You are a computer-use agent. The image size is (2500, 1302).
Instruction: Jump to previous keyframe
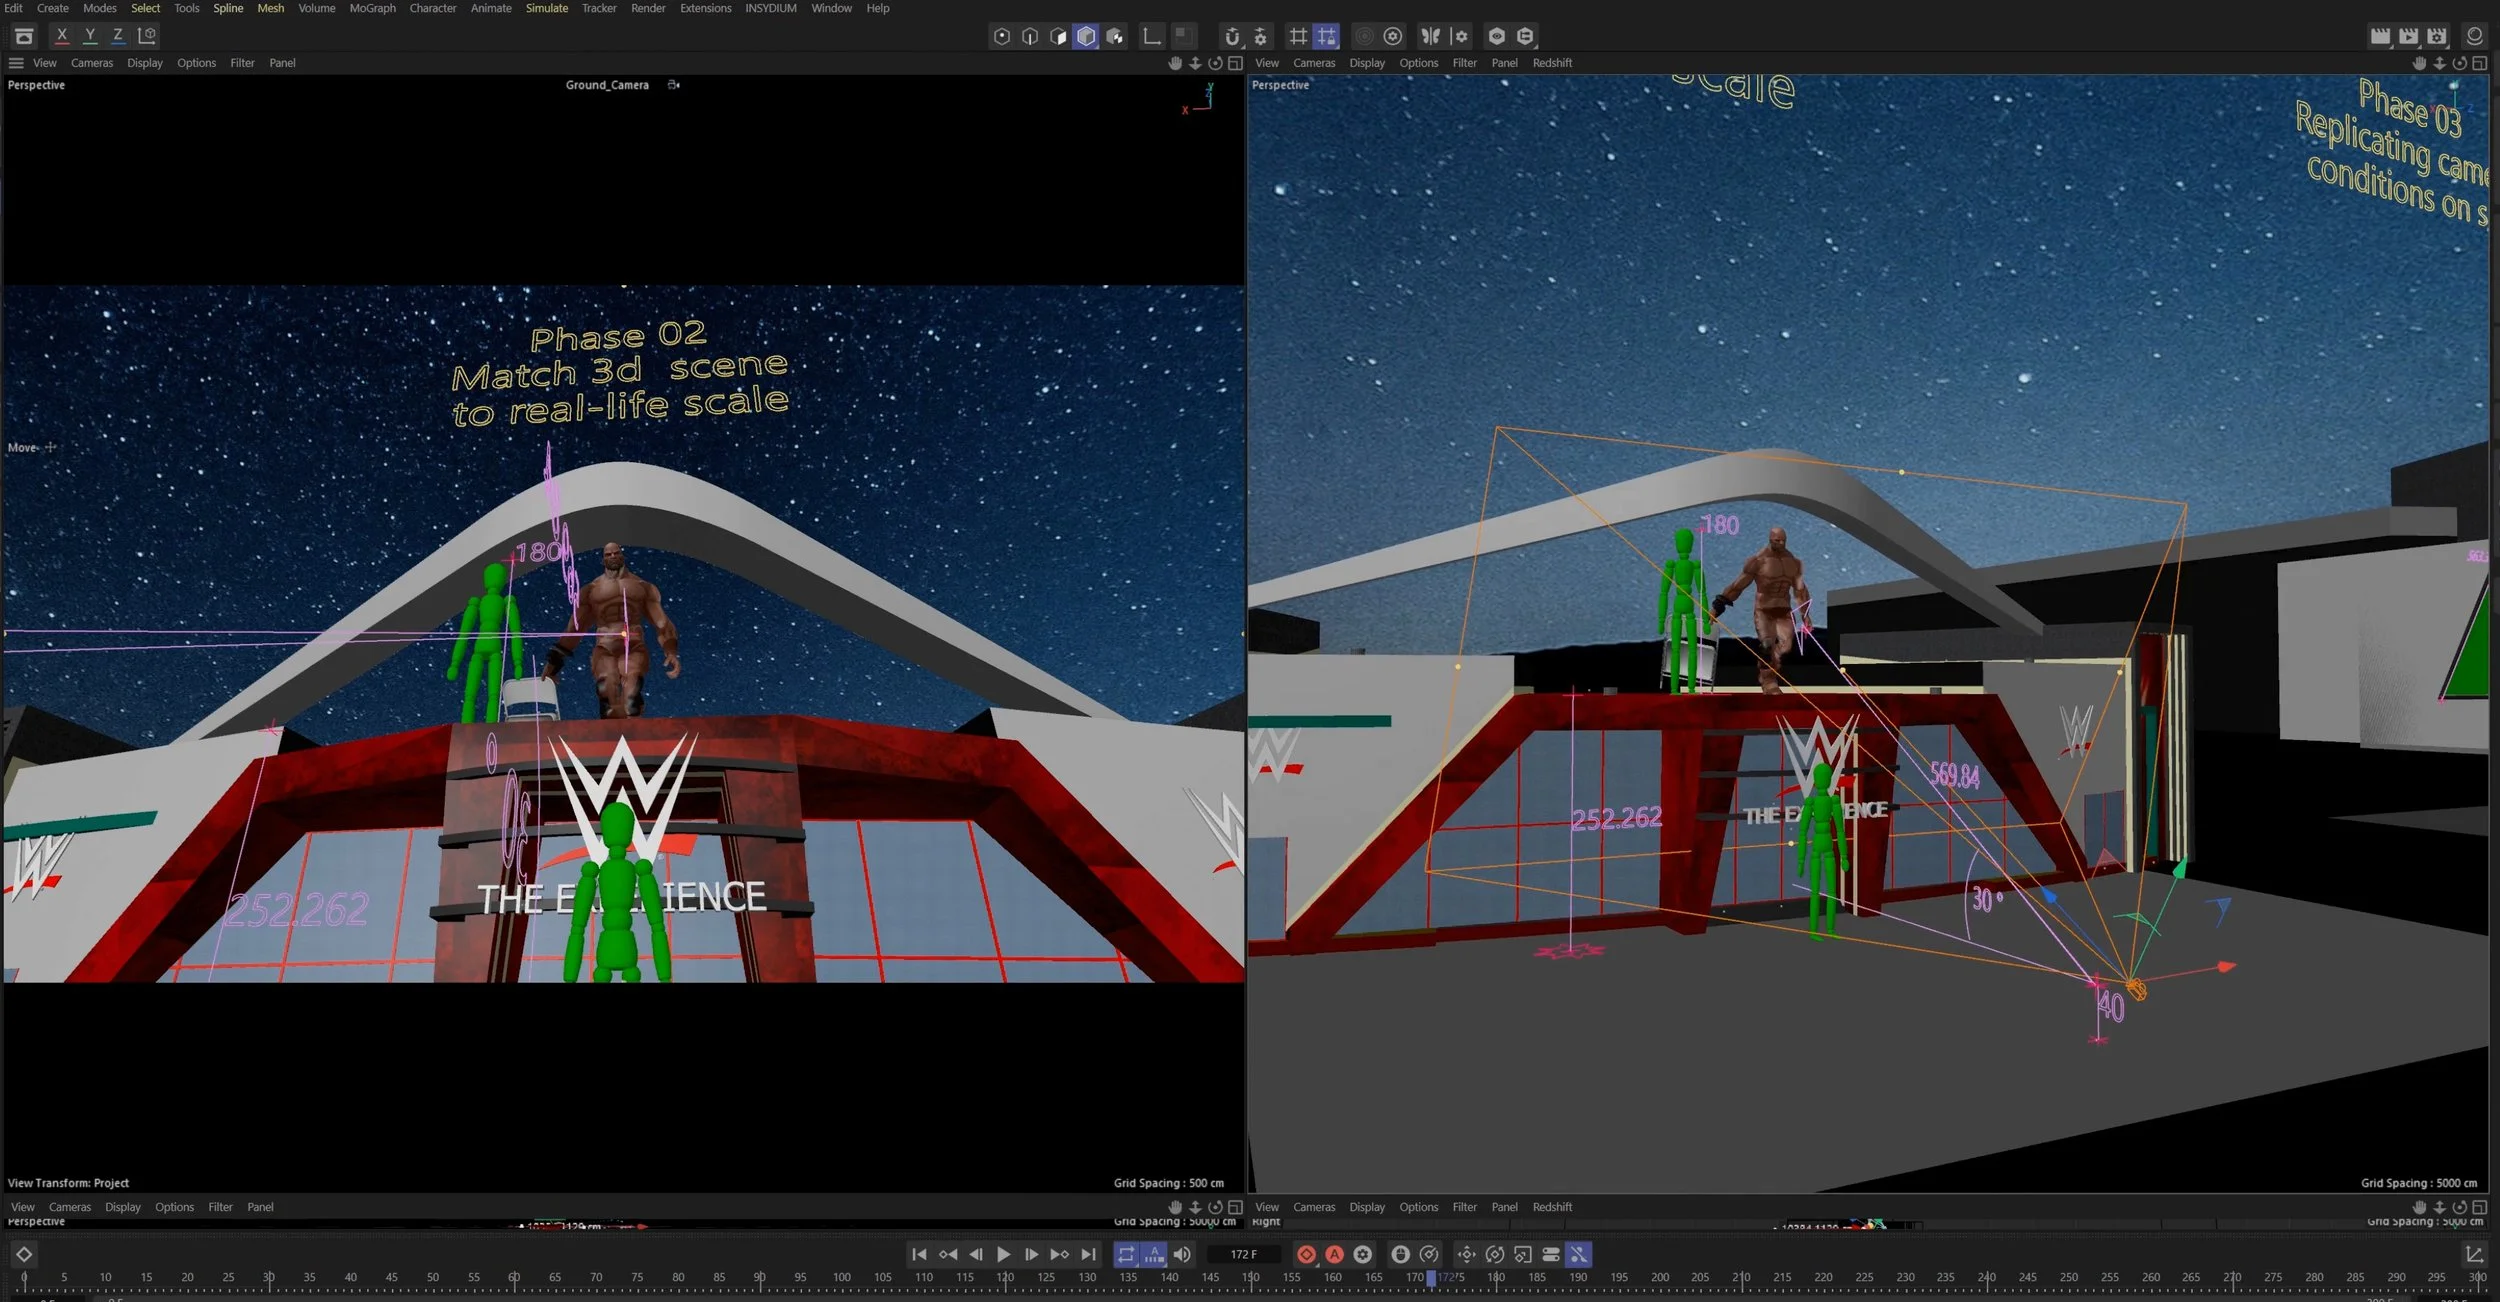click(948, 1254)
